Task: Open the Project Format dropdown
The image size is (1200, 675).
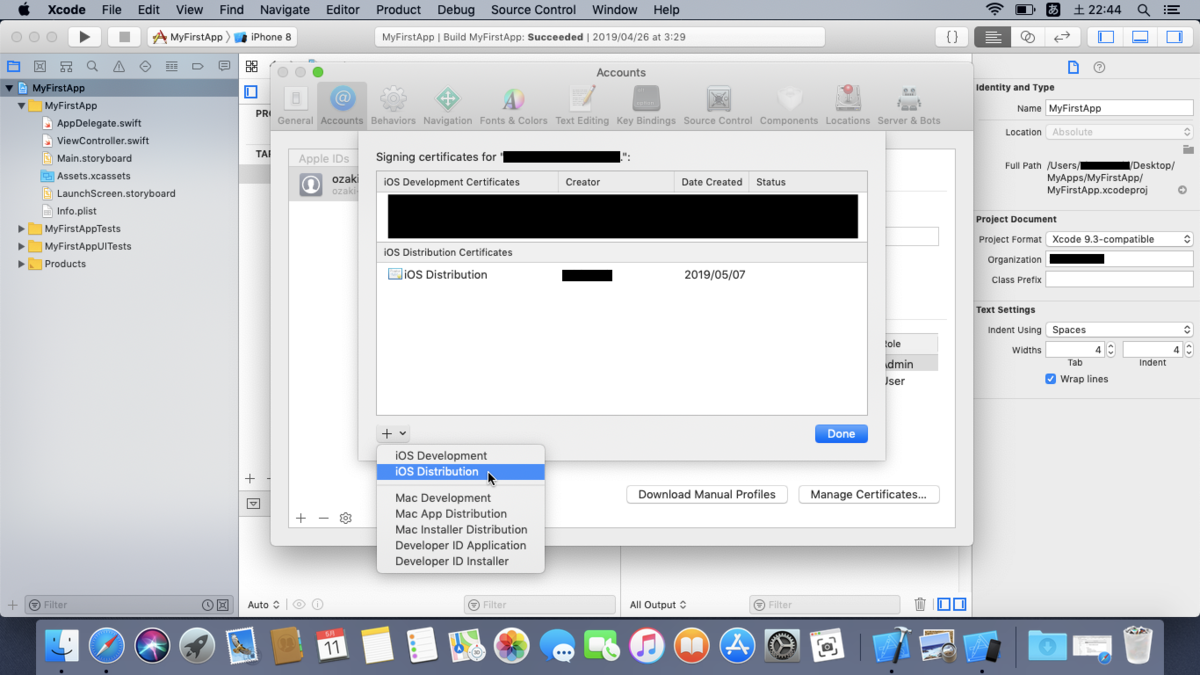Action: [1119, 239]
